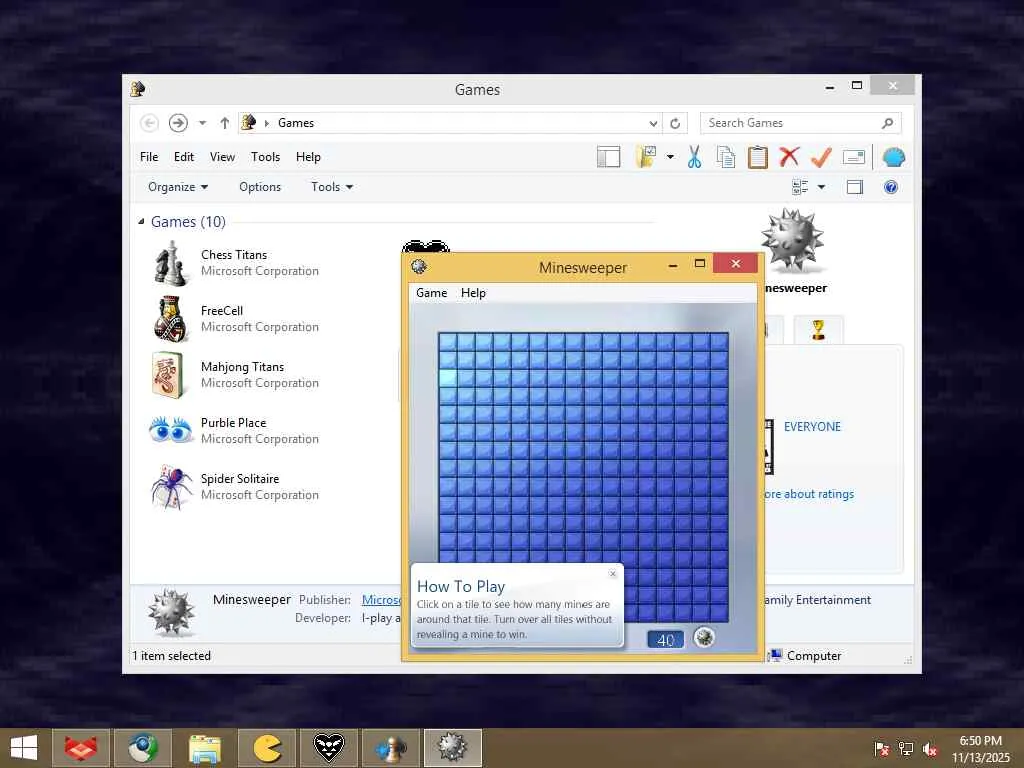Viewport: 1024px width, 768px height.
Task: Click the folder options icon in toolbar
Action: click(646, 157)
